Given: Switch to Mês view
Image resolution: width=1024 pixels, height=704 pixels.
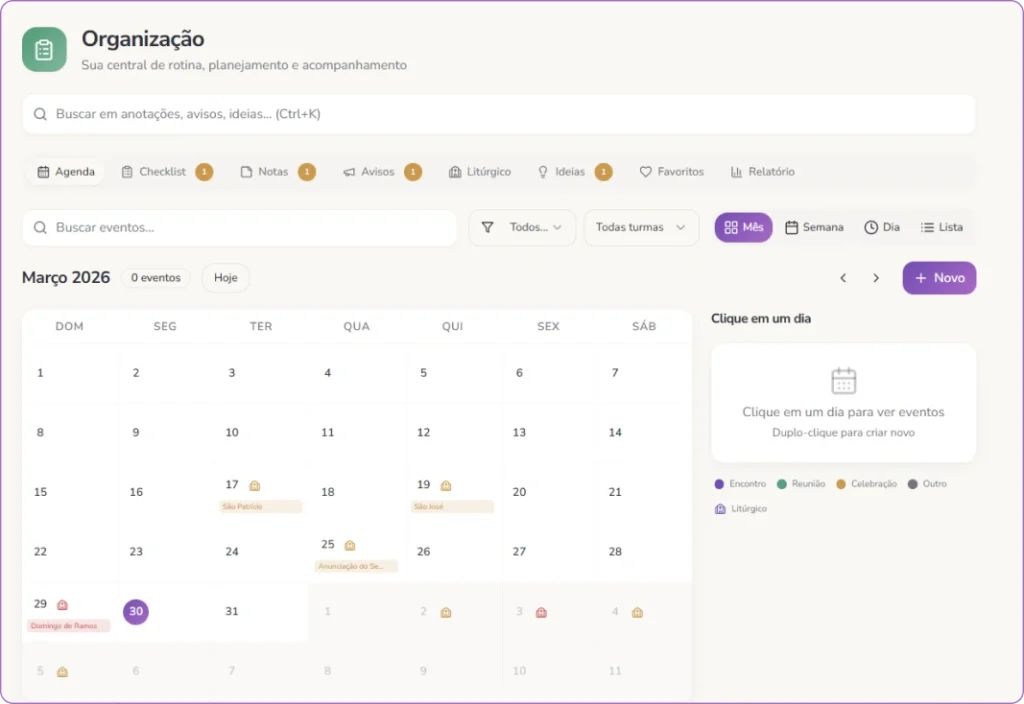Looking at the screenshot, I should 743,227.
